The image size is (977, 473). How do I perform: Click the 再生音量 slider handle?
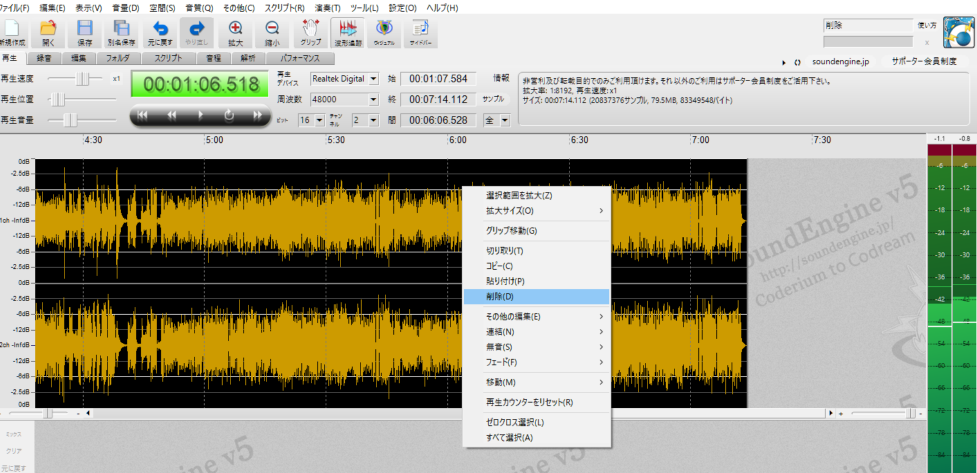pos(70,120)
